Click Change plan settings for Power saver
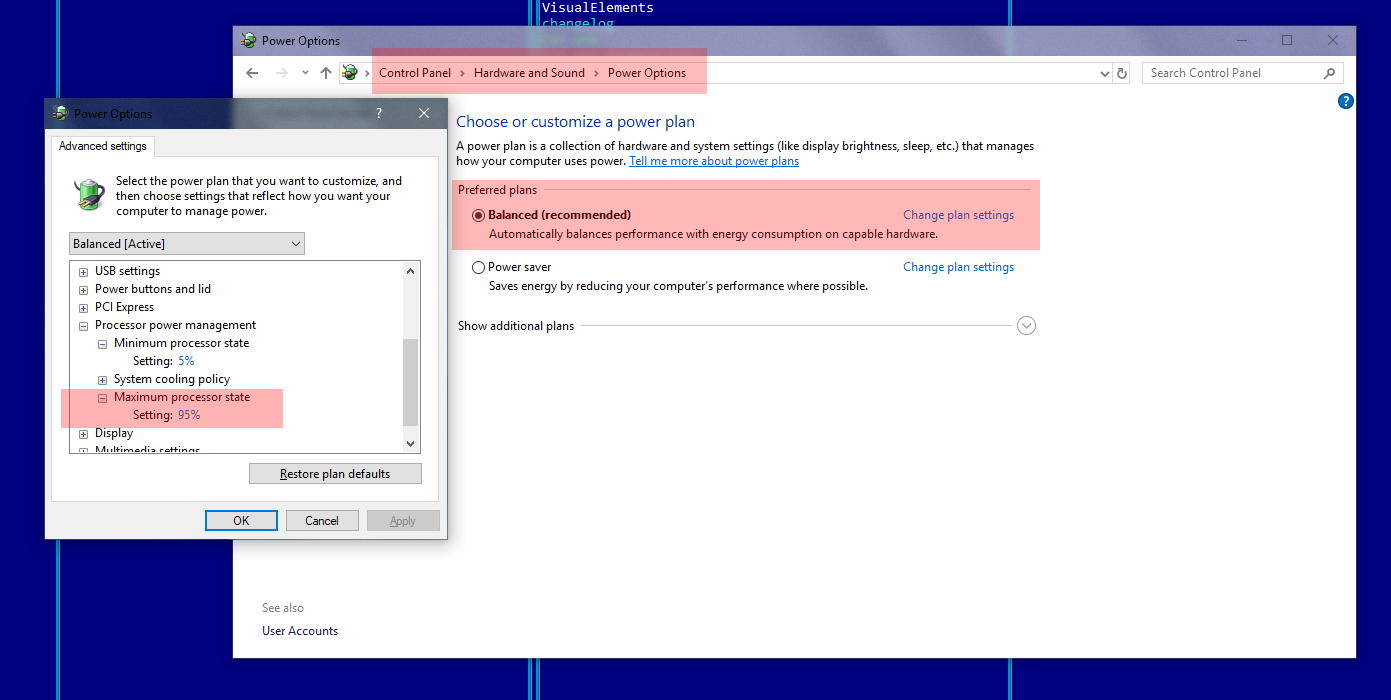1391x700 pixels. pyautogui.click(x=958, y=267)
